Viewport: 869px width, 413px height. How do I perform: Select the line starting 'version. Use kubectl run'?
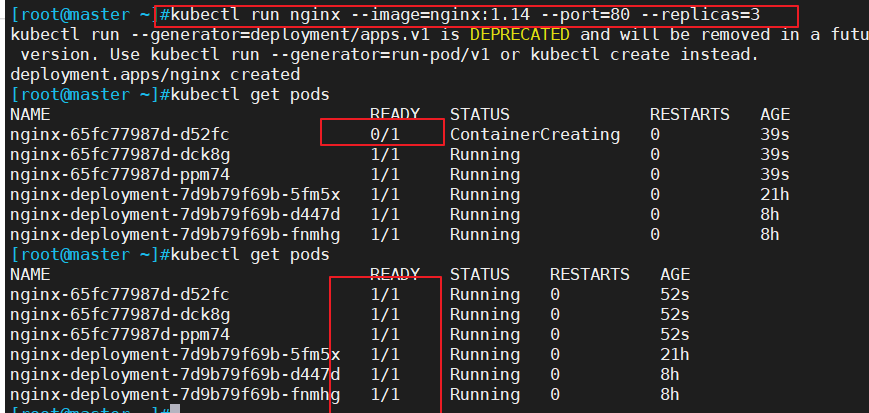coord(389,54)
